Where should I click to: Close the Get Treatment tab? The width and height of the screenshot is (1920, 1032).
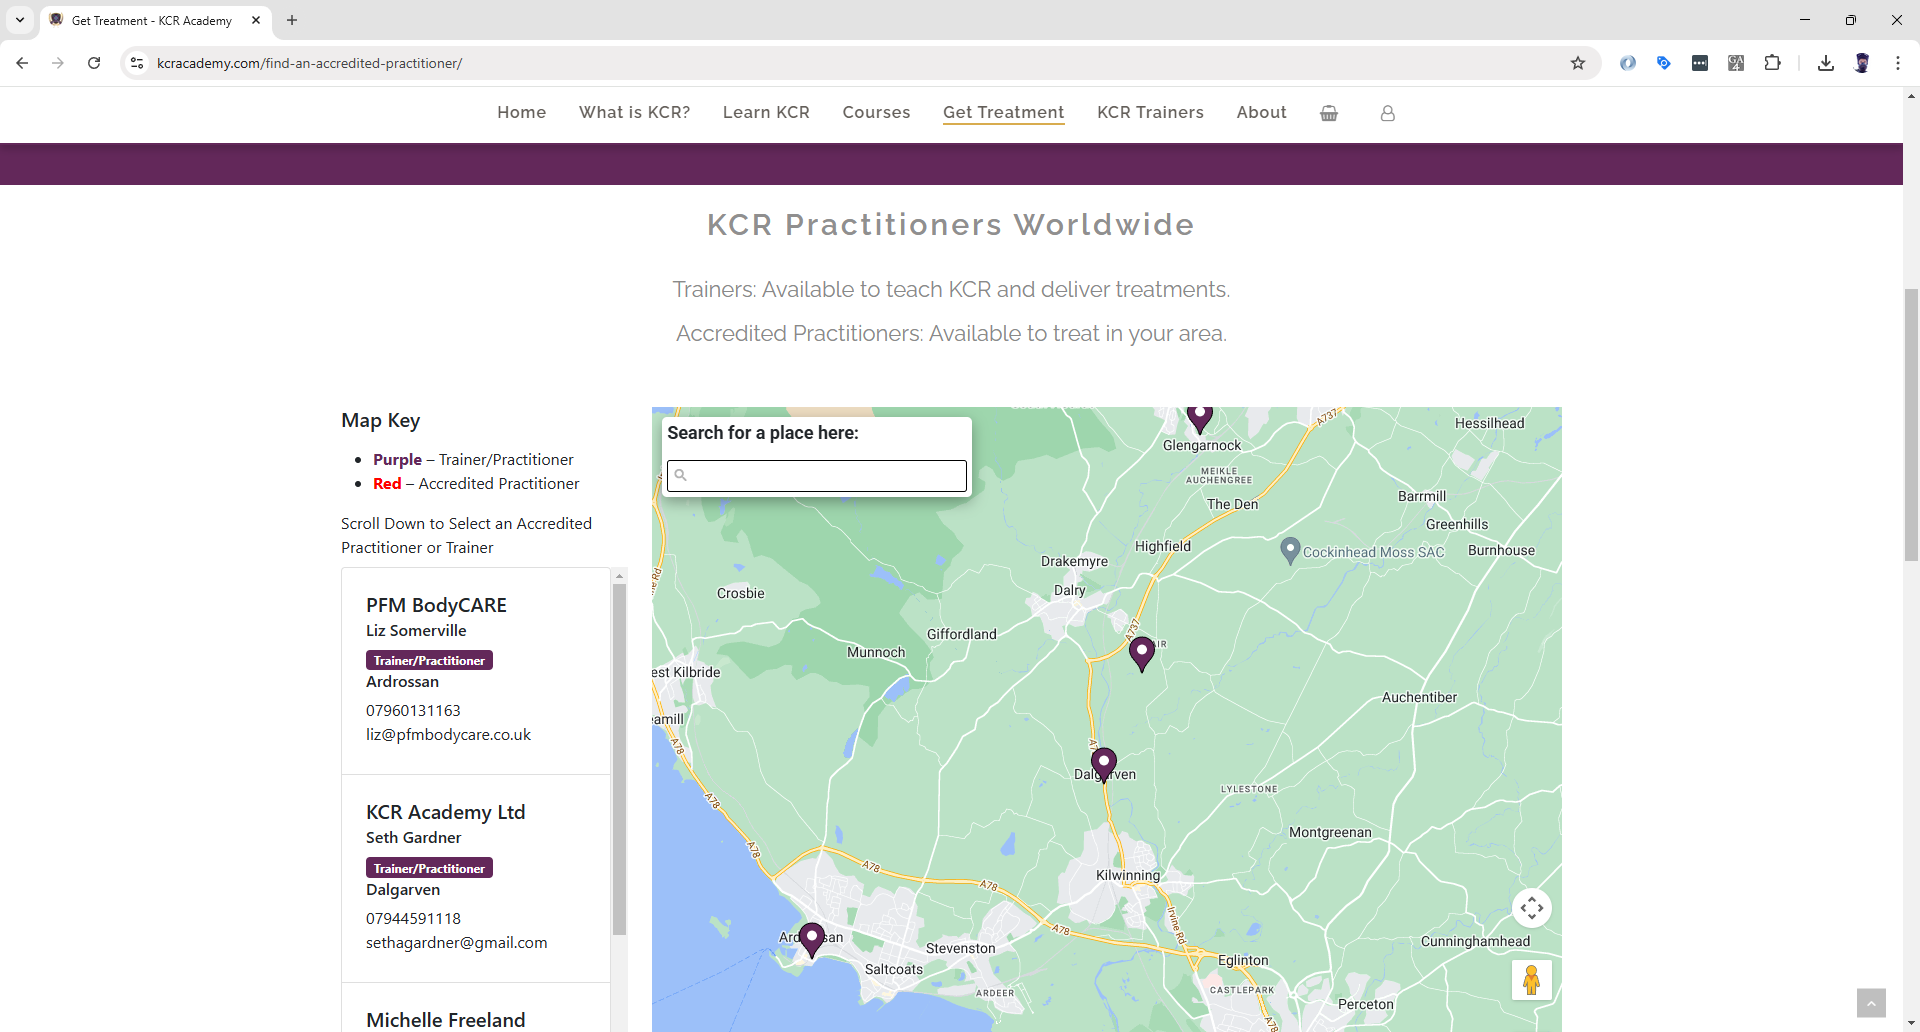click(256, 20)
